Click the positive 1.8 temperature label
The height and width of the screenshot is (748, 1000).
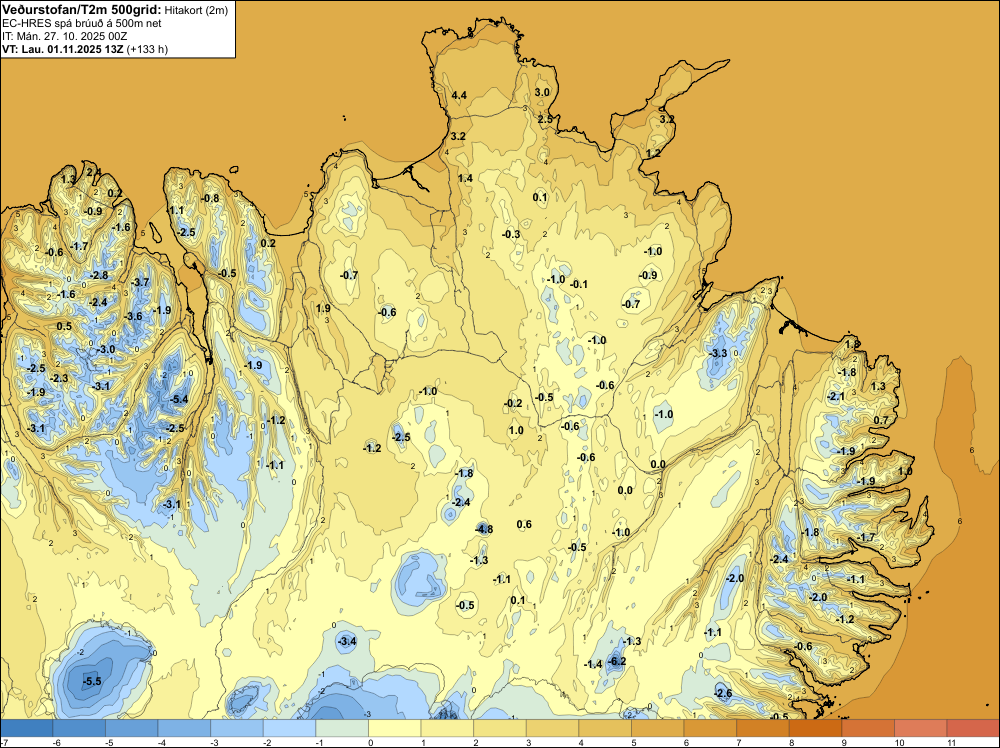(852, 344)
